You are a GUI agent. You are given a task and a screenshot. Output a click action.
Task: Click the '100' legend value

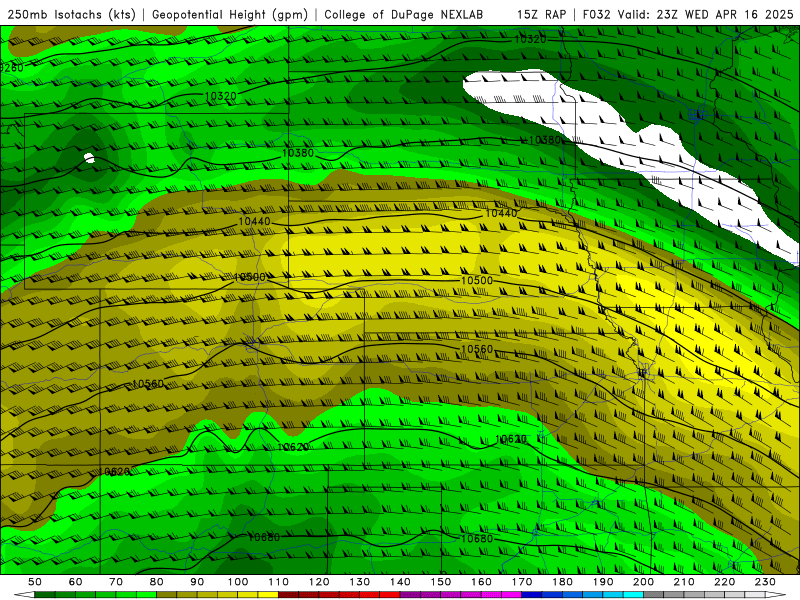[238, 582]
